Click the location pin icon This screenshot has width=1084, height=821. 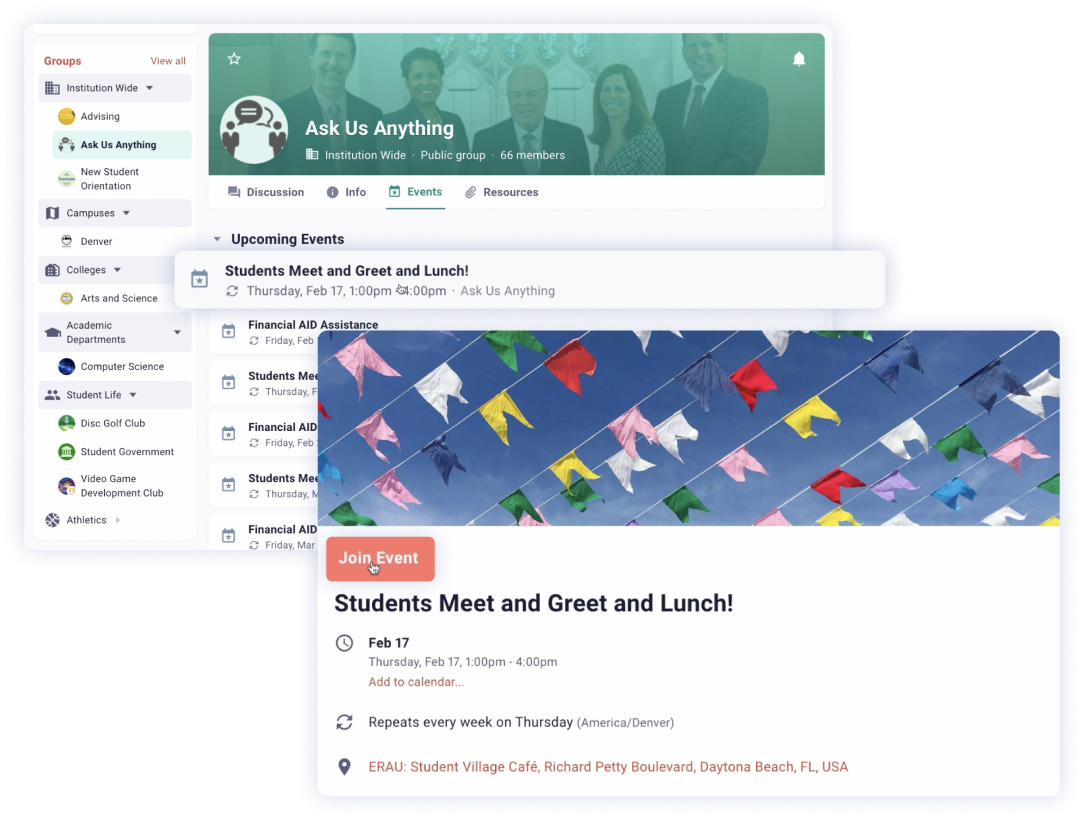tap(344, 766)
